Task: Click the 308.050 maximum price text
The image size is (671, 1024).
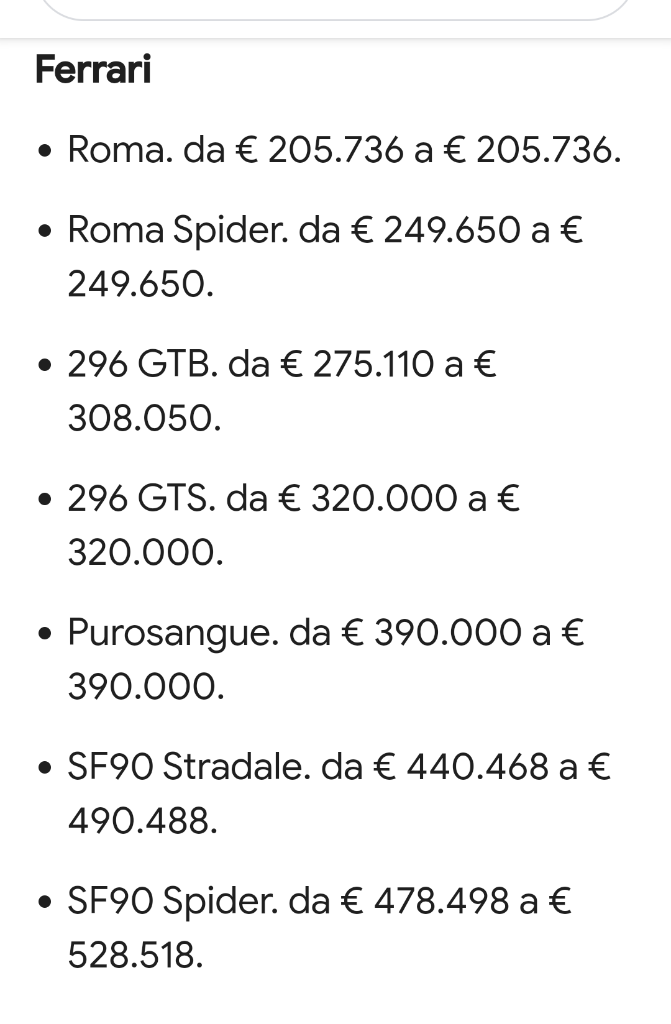Action: [x=144, y=419]
